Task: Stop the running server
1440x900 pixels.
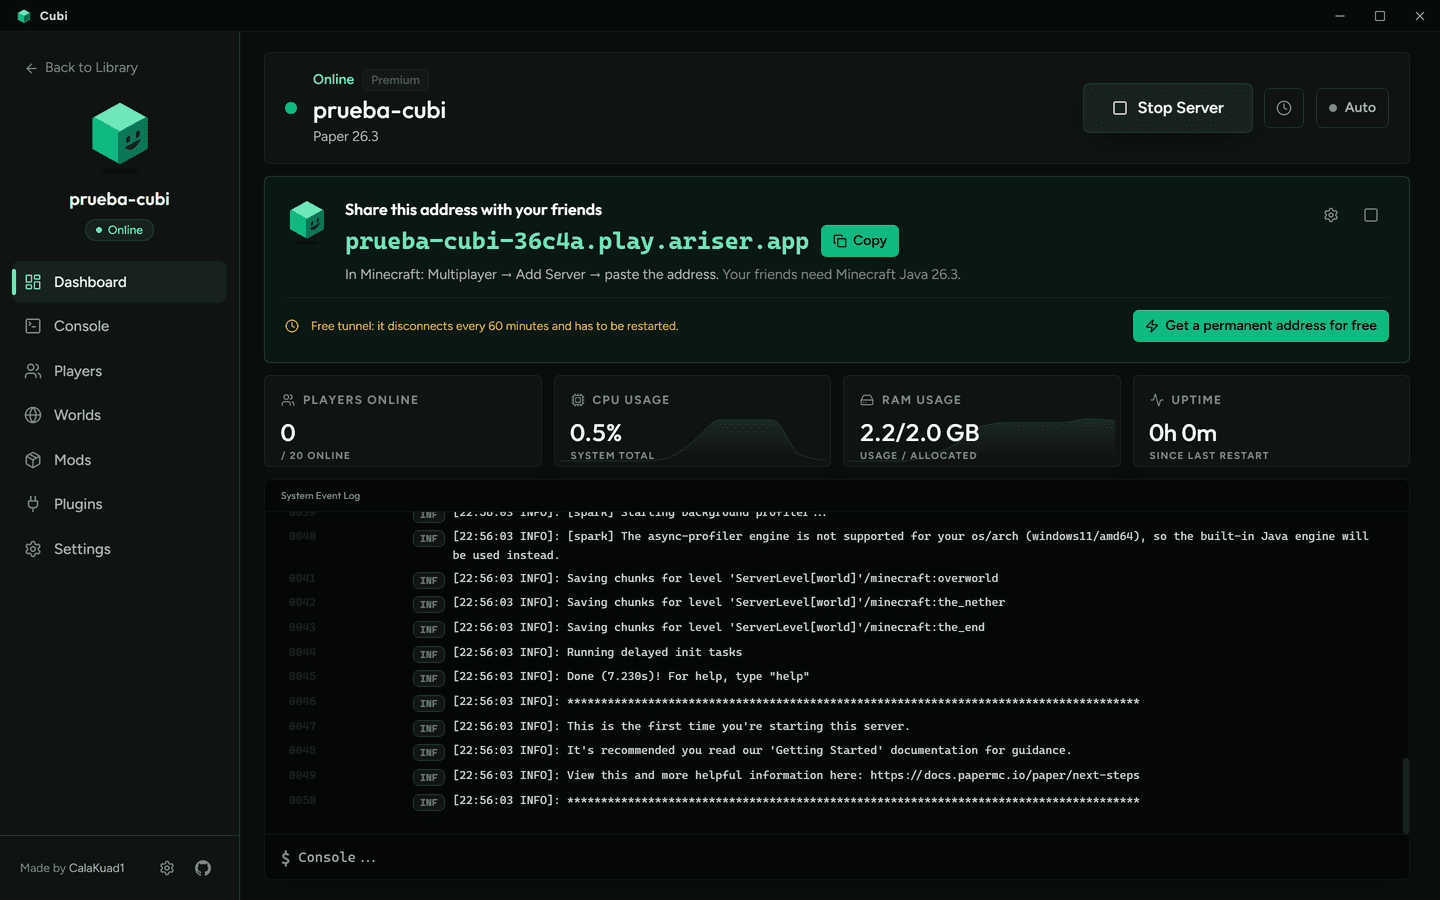Action: 1168,108
